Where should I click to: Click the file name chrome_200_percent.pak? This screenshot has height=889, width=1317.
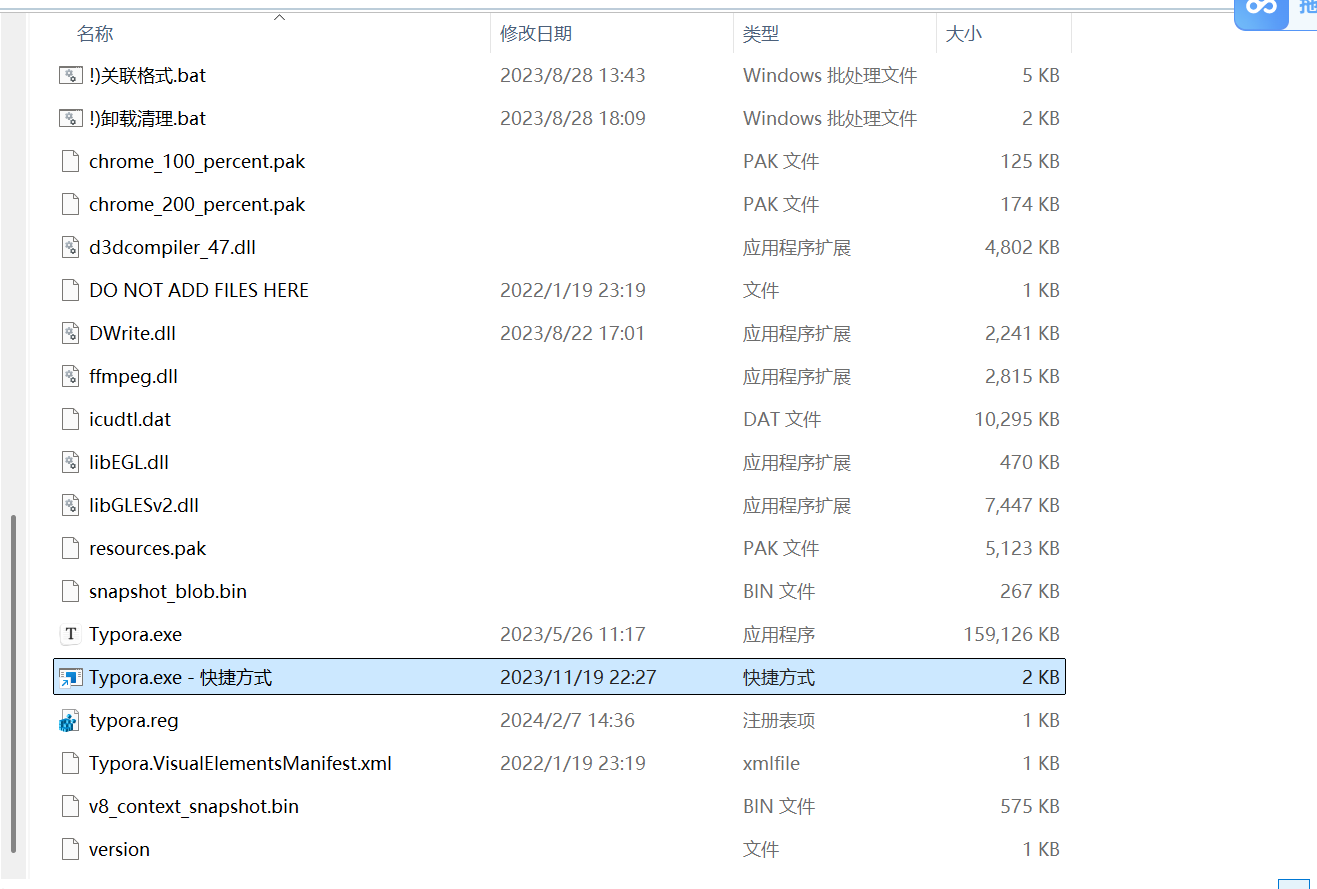click(x=197, y=204)
